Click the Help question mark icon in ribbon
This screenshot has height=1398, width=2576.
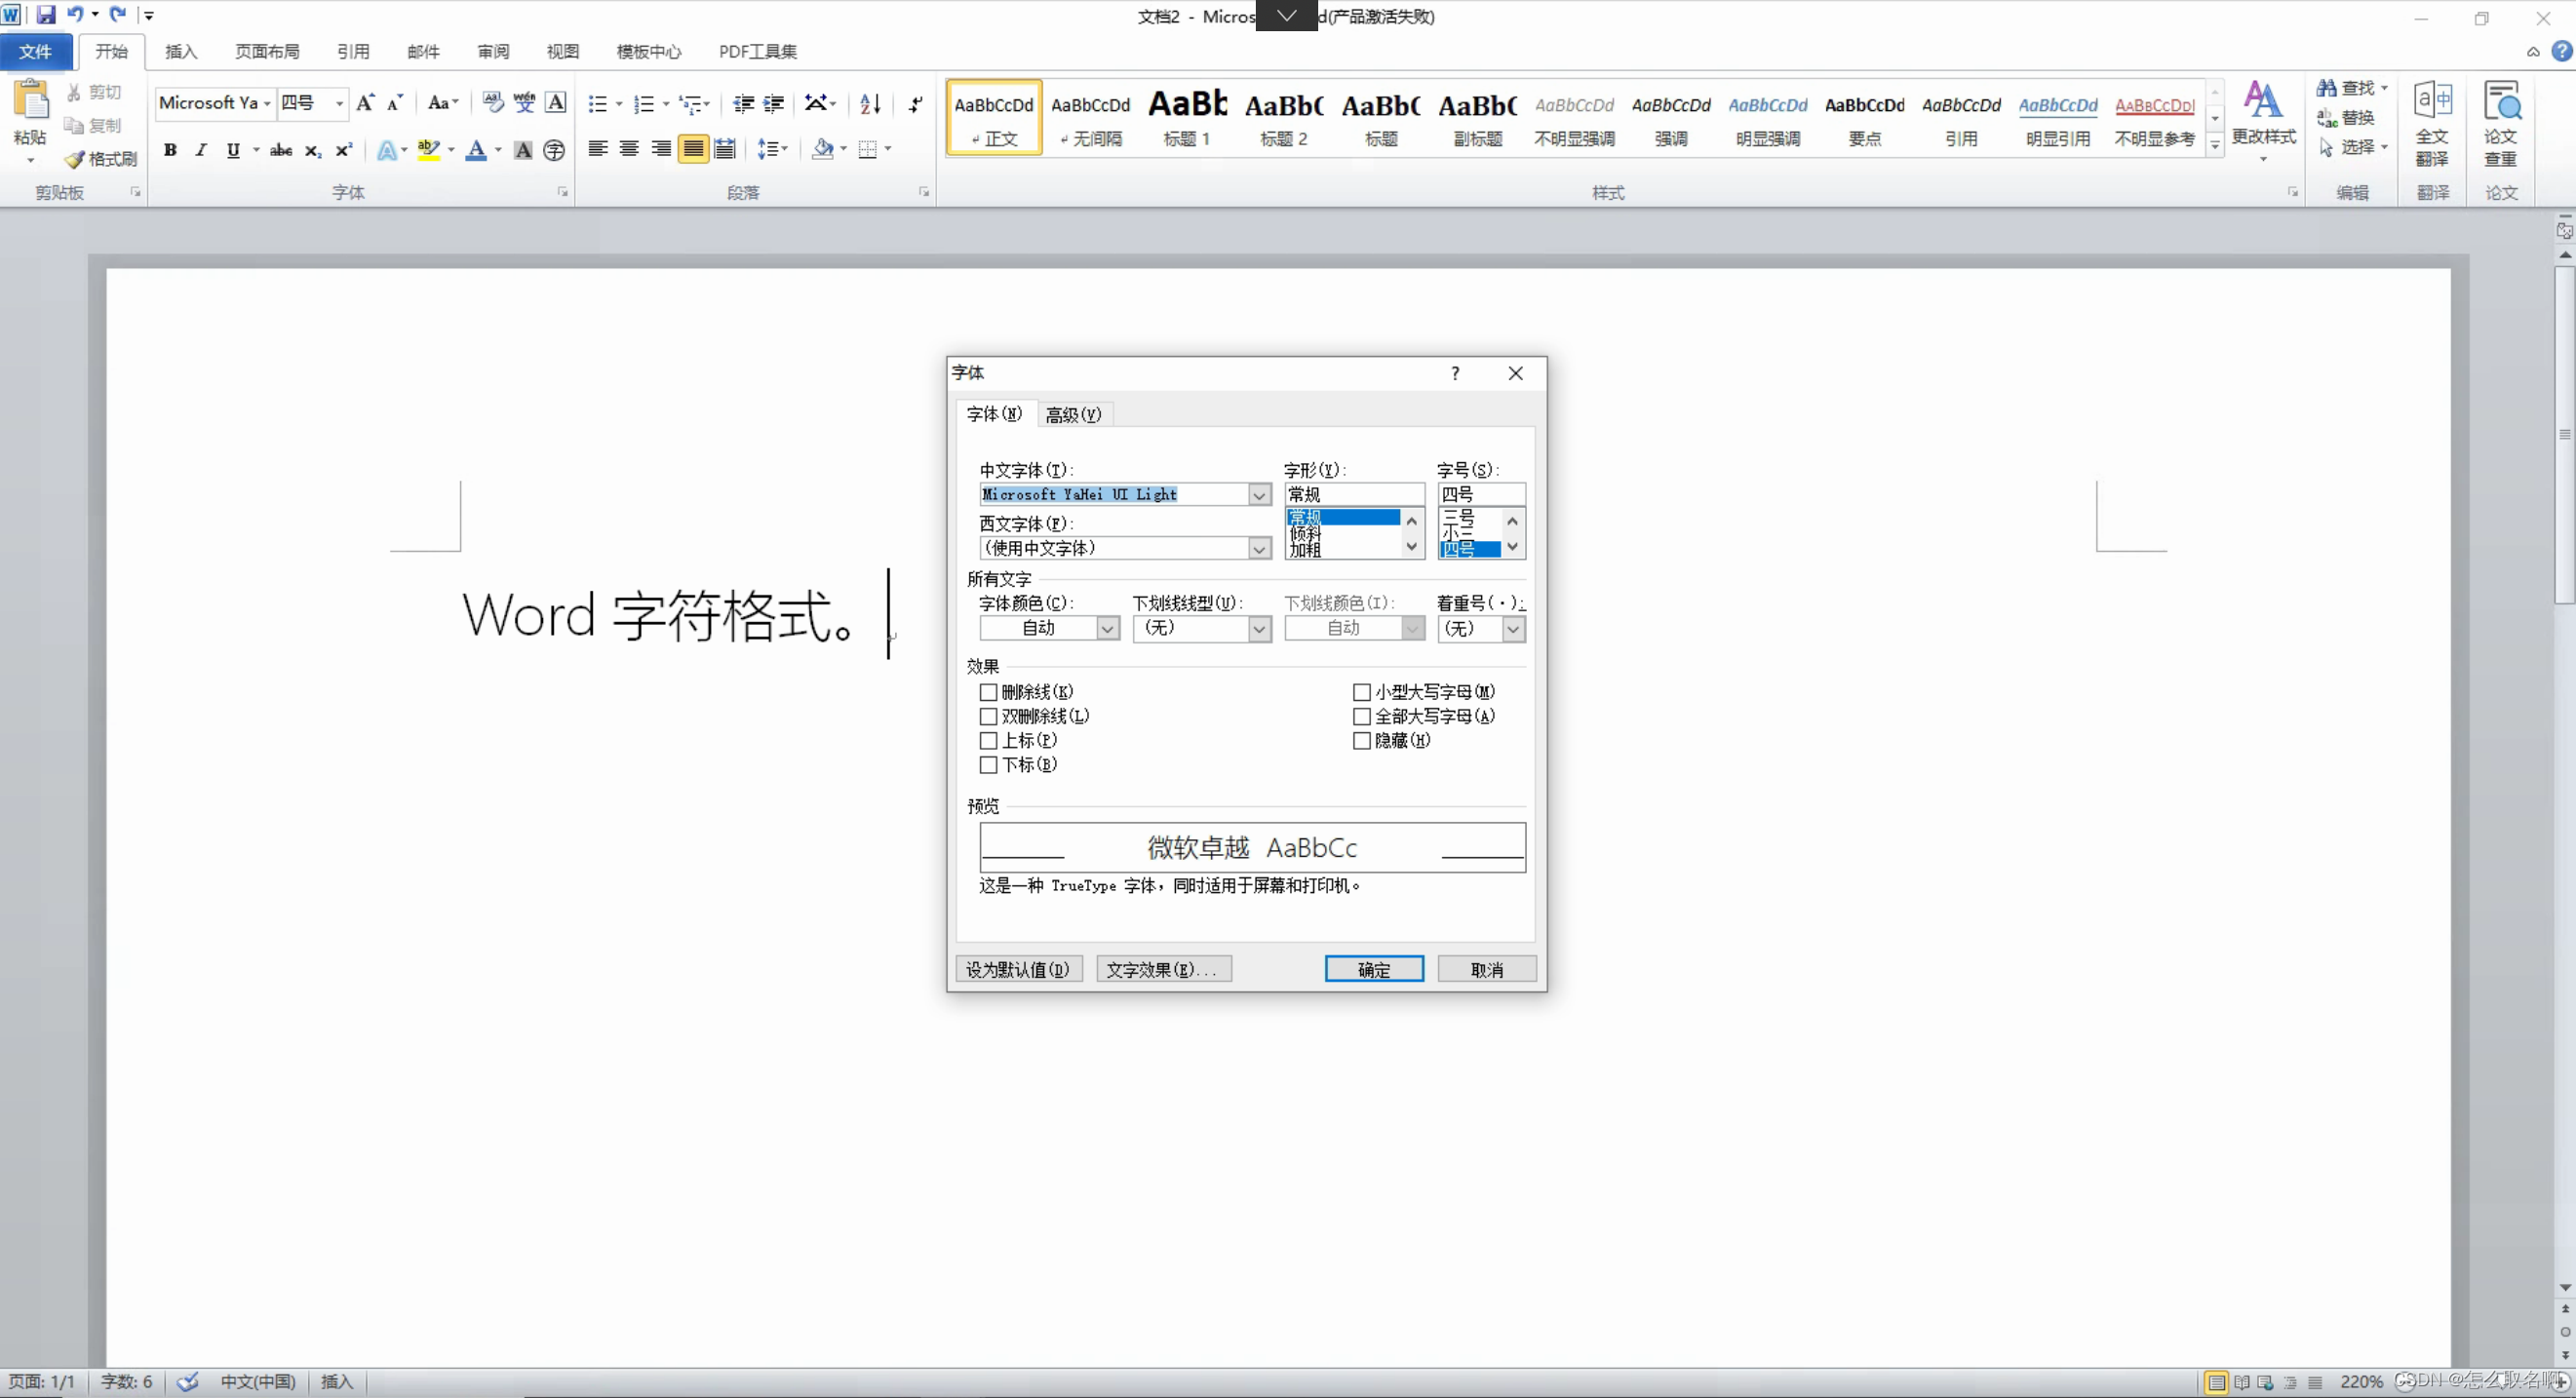coord(2562,52)
